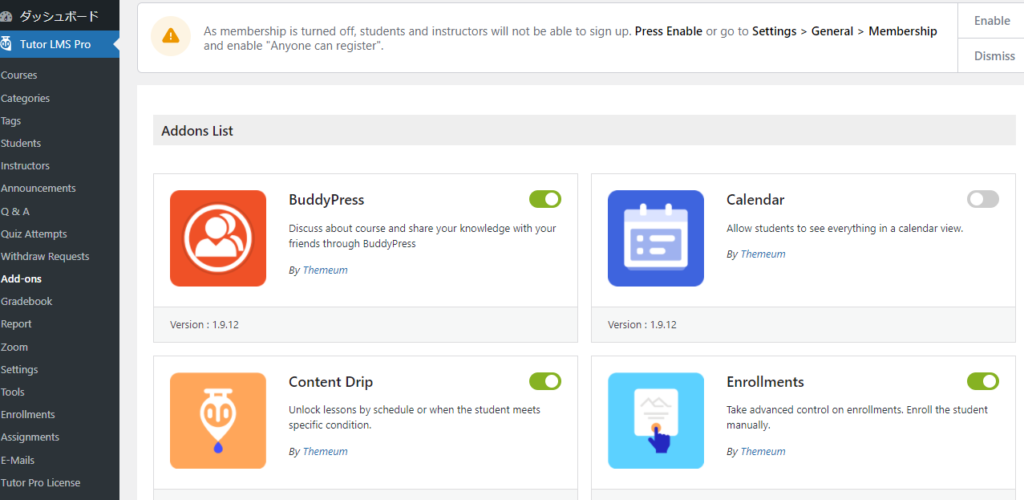Image resolution: width=1024 pixels, height=500 pixels.
Task: Click the Enable button in notice
Action: [991, 21]
